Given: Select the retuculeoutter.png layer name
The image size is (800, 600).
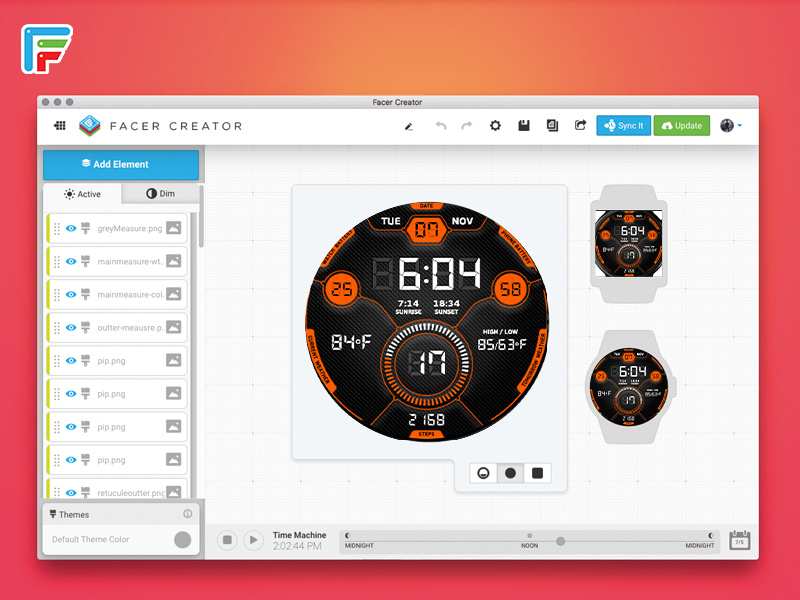Looking at the screenshot, I should [x=131, y=493].
